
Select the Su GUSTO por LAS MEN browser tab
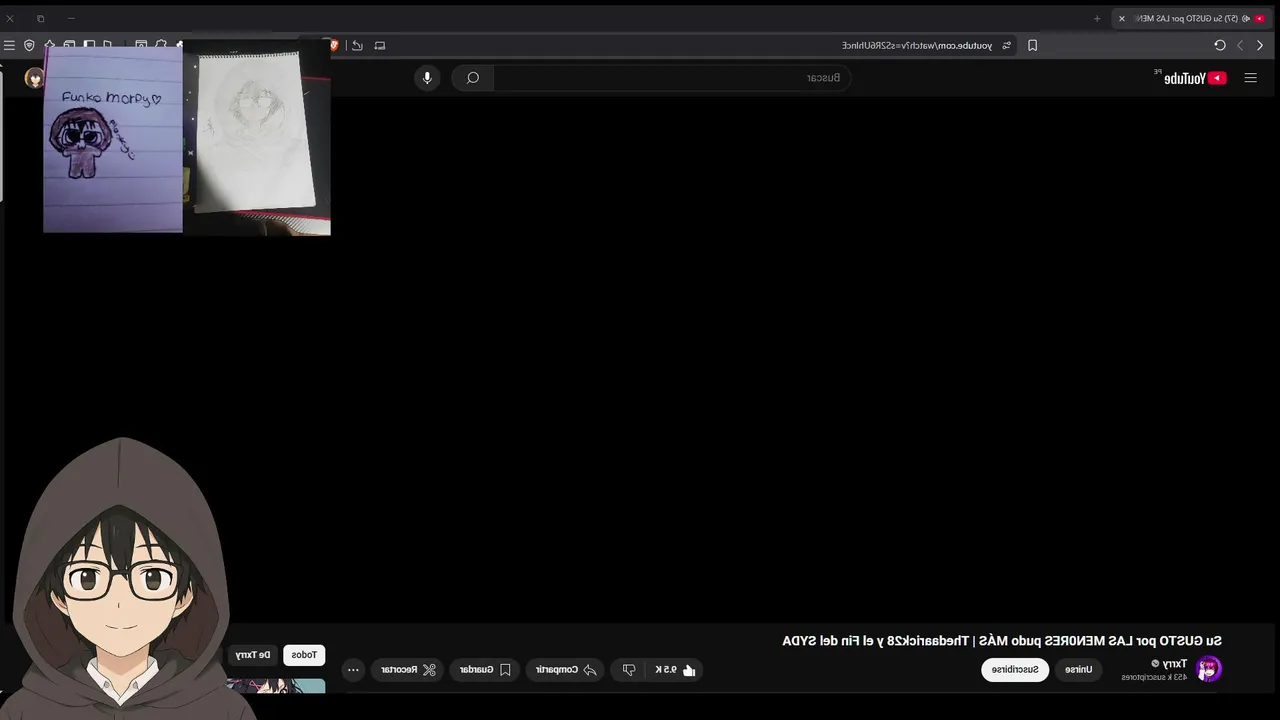tap(1190, 18)
